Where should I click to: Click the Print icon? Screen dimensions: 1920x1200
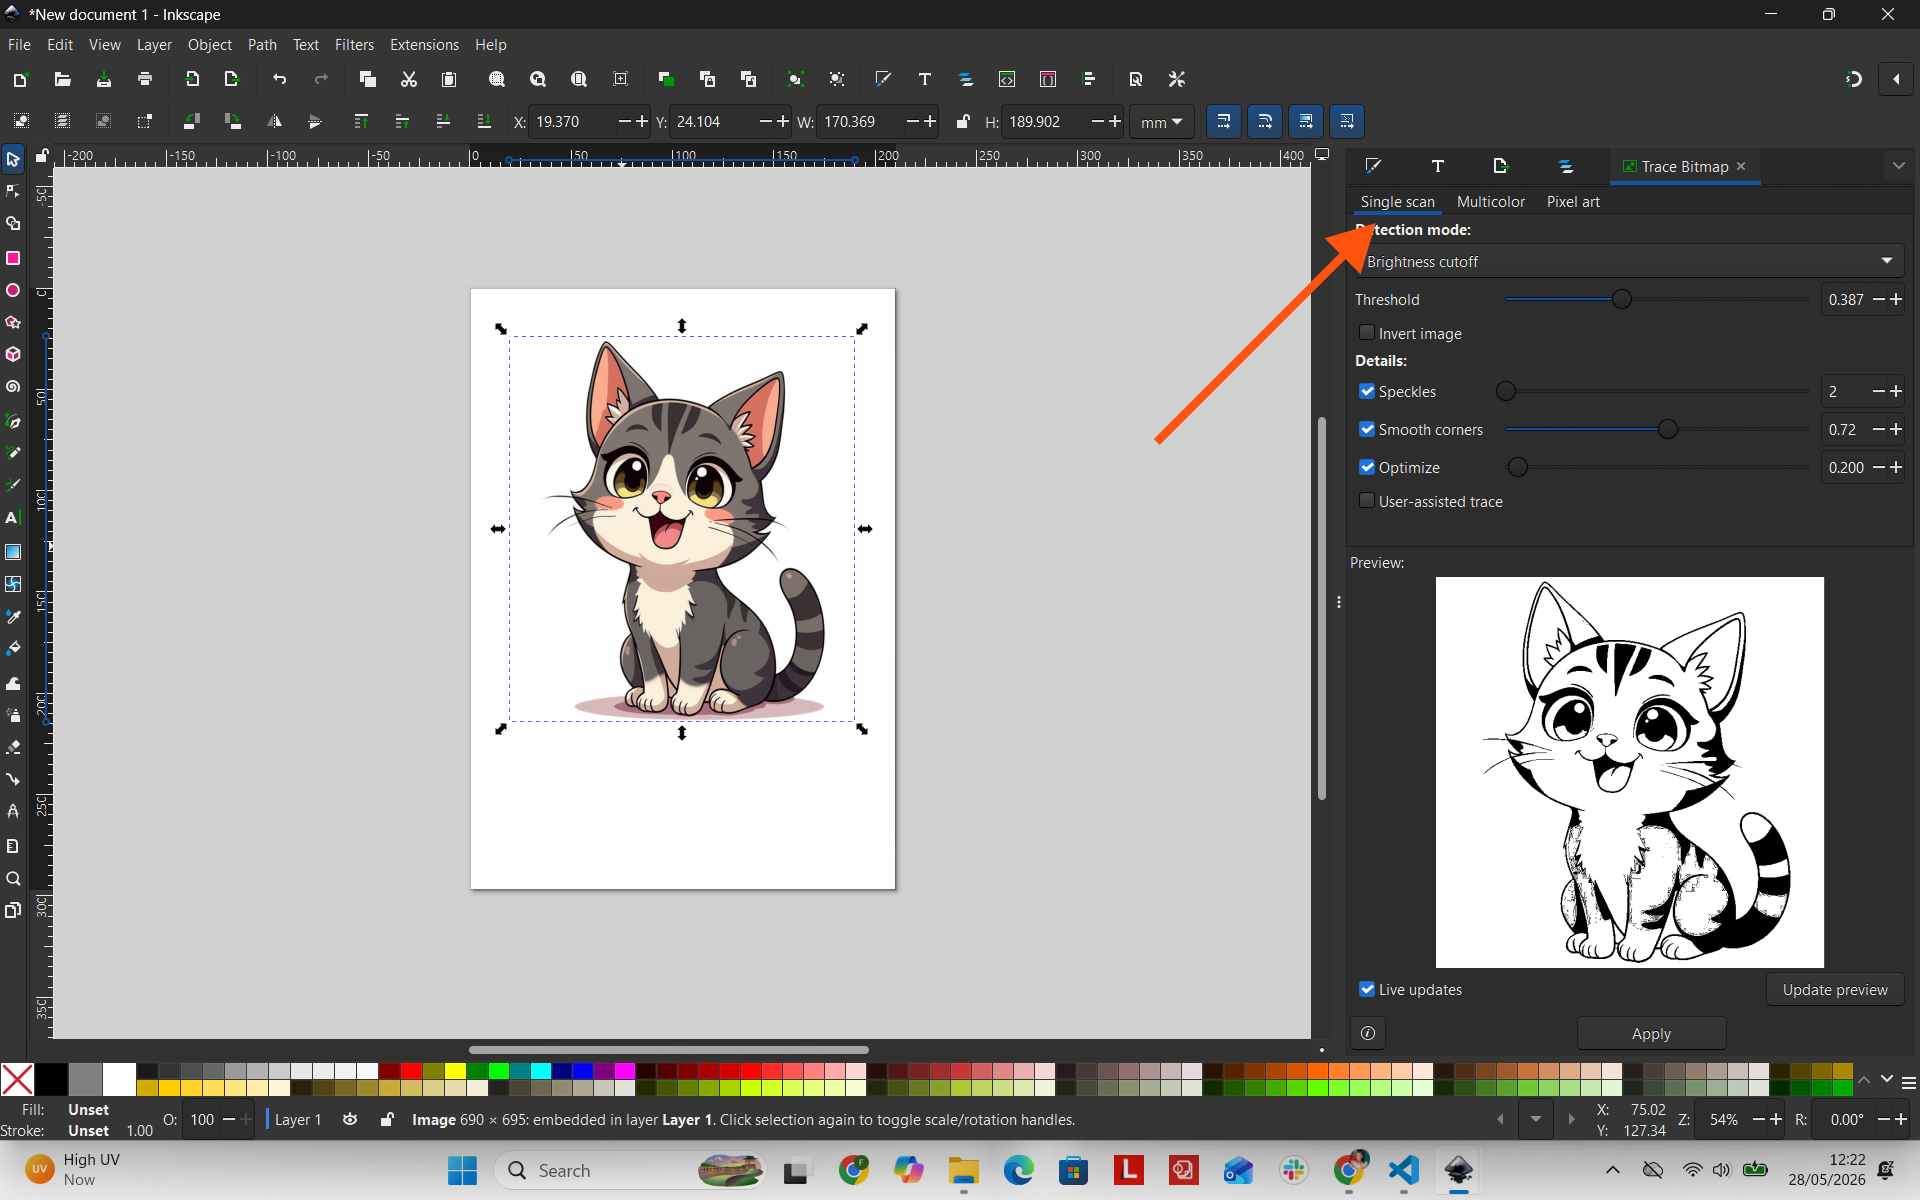(145, 79)
